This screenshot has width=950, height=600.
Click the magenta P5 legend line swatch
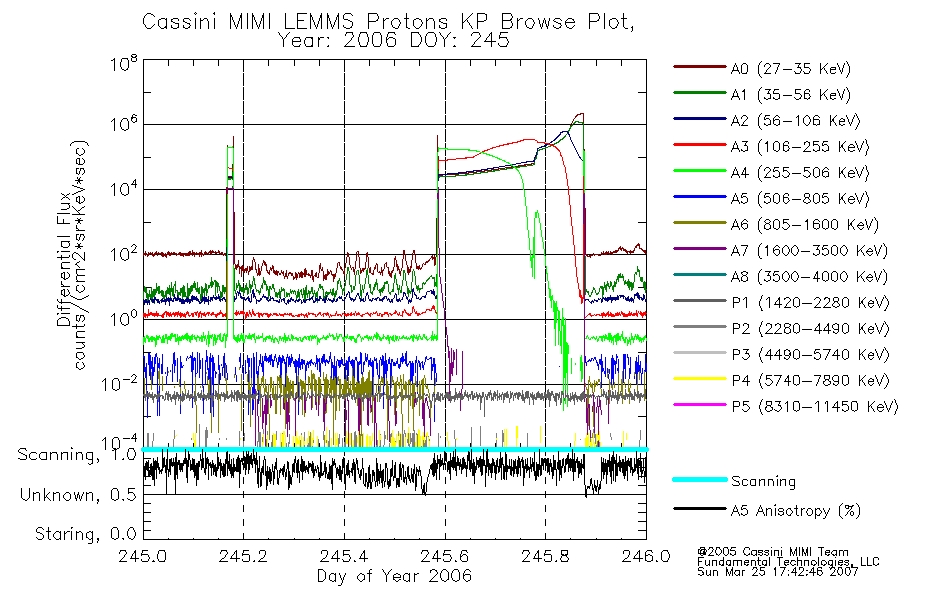pos(700,405)
